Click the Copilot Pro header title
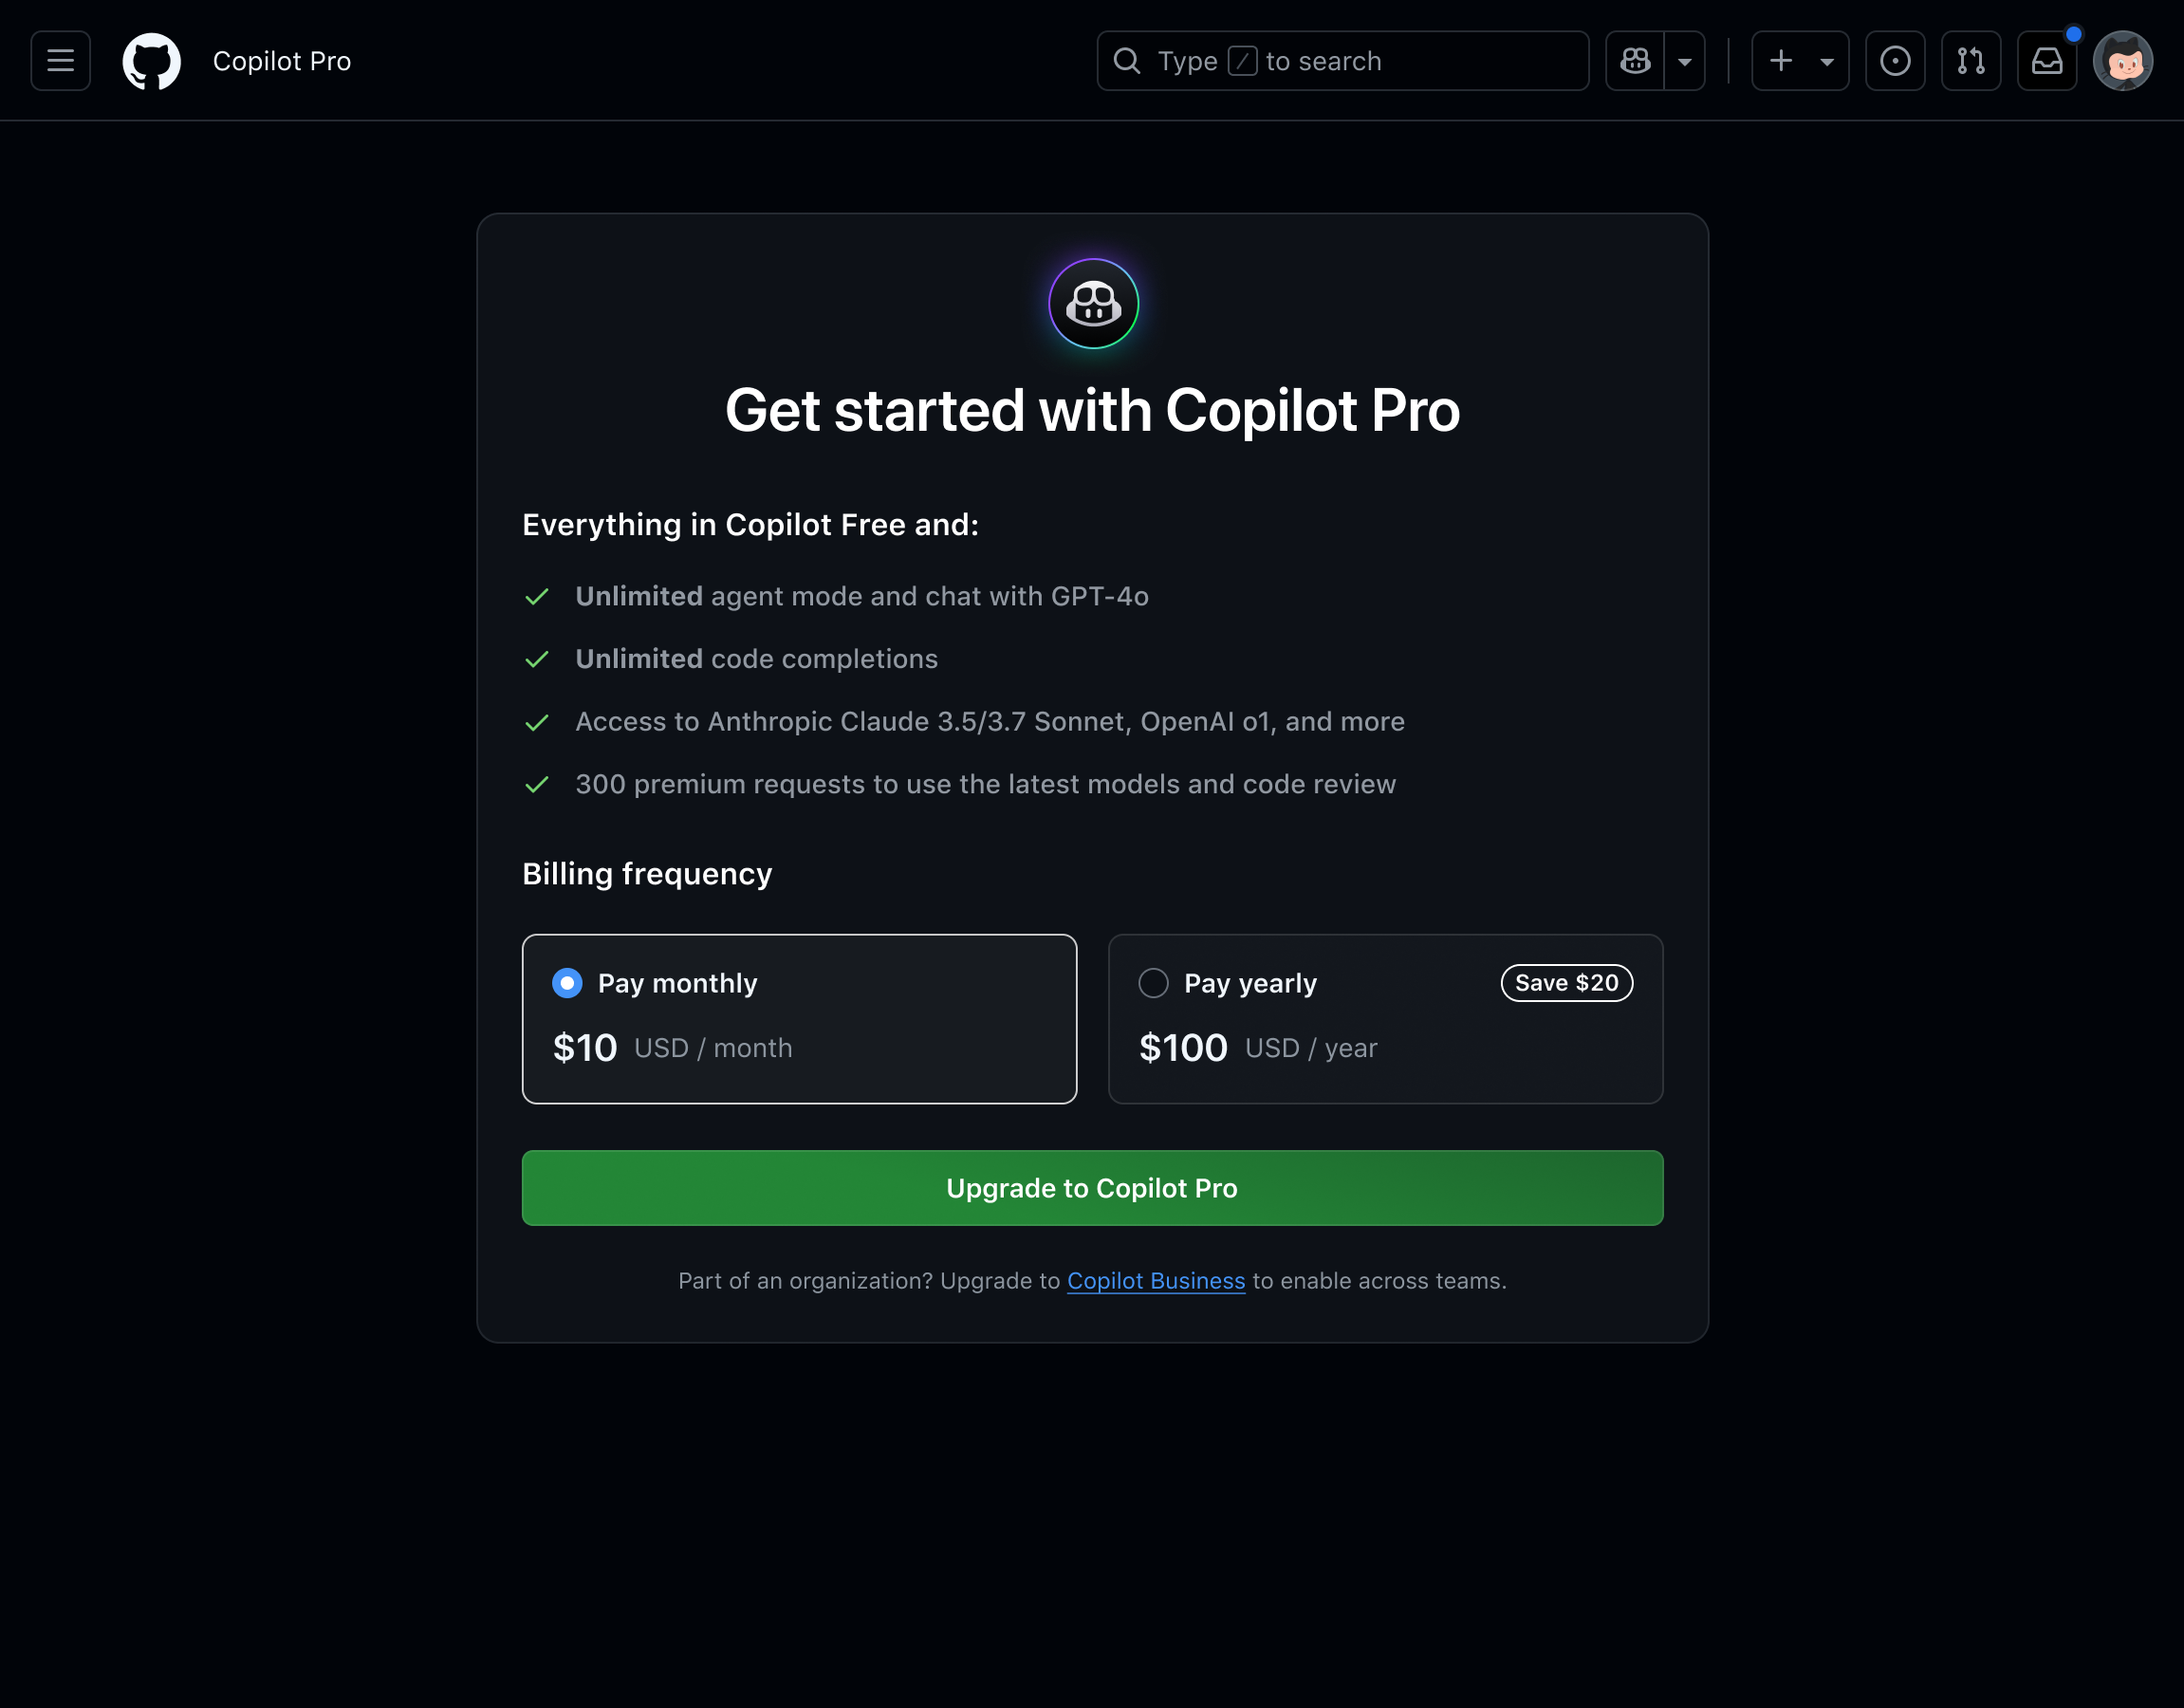This screenshot has width=2184, height=1708. pyautogui.click(x=281, y=61)
